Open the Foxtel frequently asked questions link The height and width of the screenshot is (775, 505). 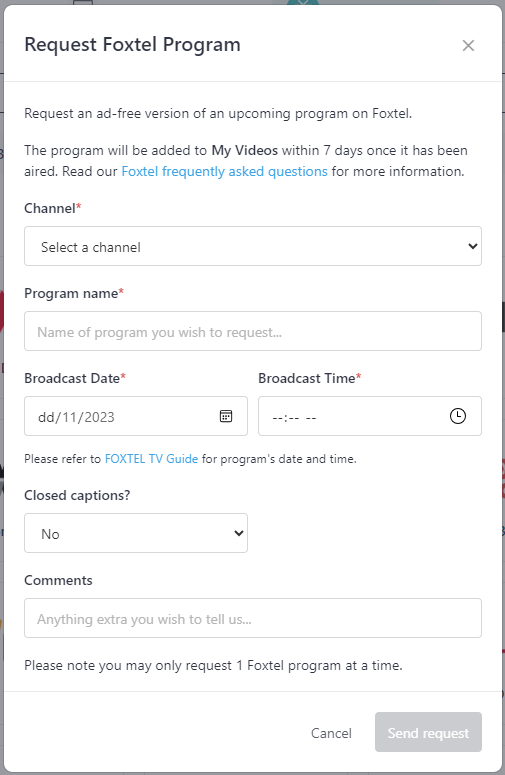pos(224,172)
